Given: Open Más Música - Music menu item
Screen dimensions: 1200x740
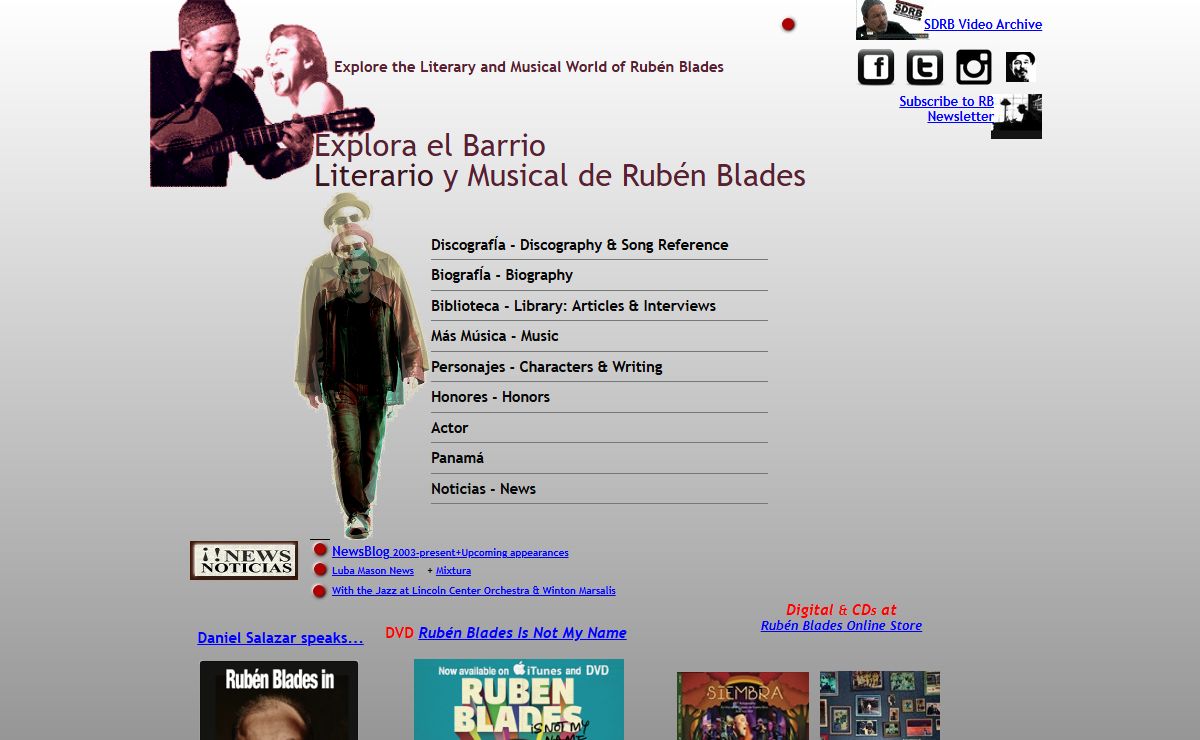Looking at the screenshot, I should 599,336.
